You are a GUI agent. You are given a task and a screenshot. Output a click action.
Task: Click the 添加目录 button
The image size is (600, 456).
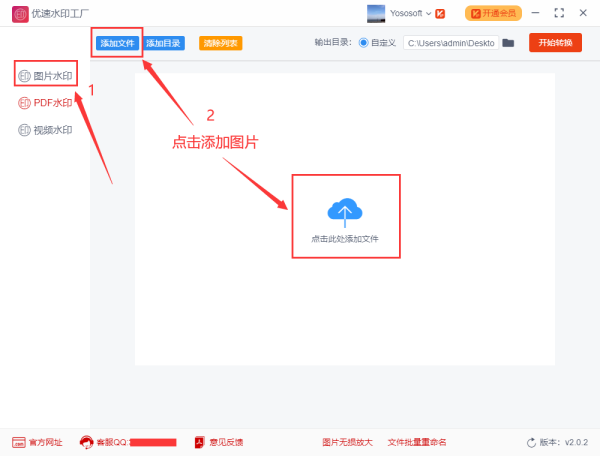coord(163,43)
